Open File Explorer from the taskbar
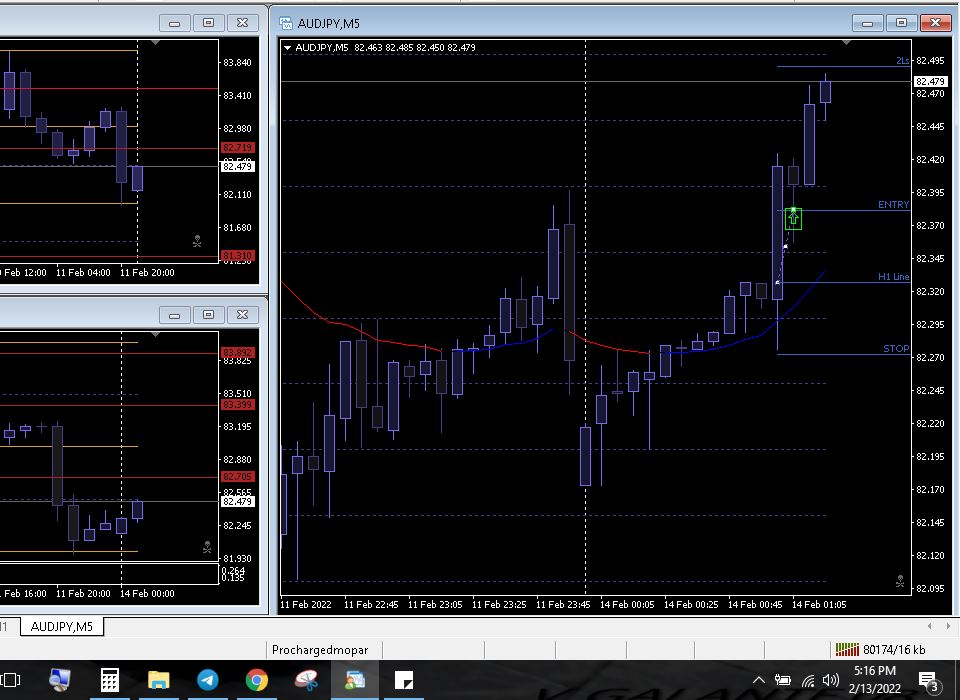960x700 pixels. [159, 680]
